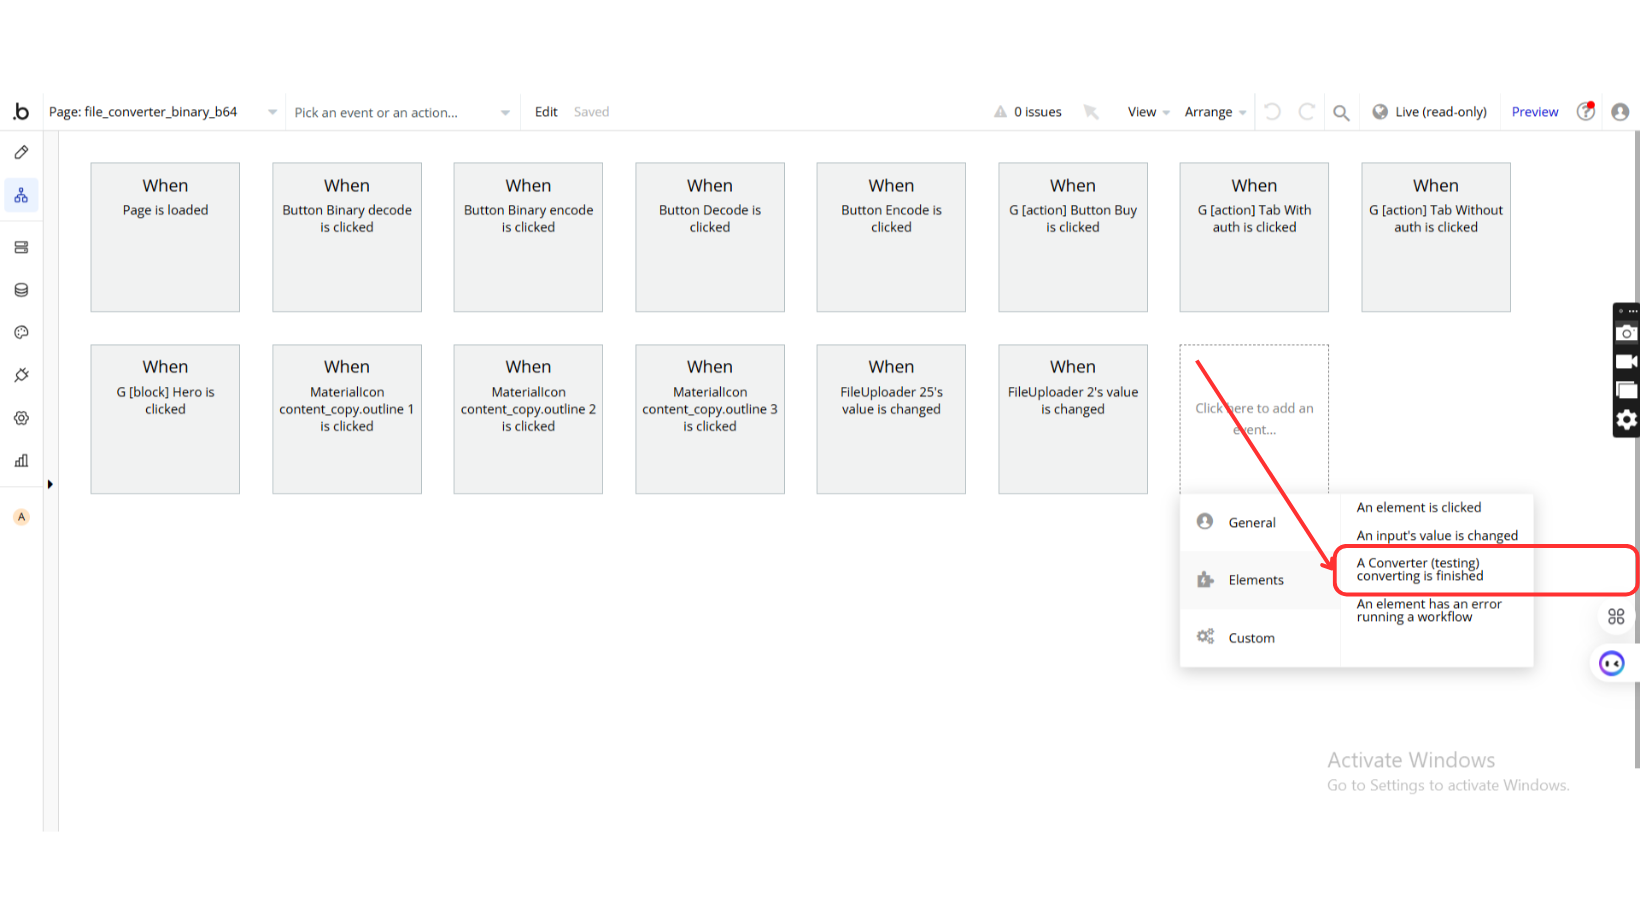Open 'FileUploader 2's value is changed' workflow
Viewport: 1640px width, 924px height.
1073,419
